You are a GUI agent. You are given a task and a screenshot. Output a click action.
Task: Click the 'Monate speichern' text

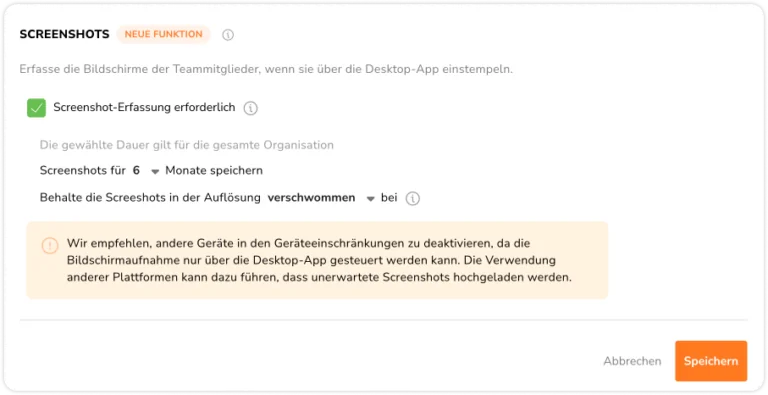(x=214, y=171)
